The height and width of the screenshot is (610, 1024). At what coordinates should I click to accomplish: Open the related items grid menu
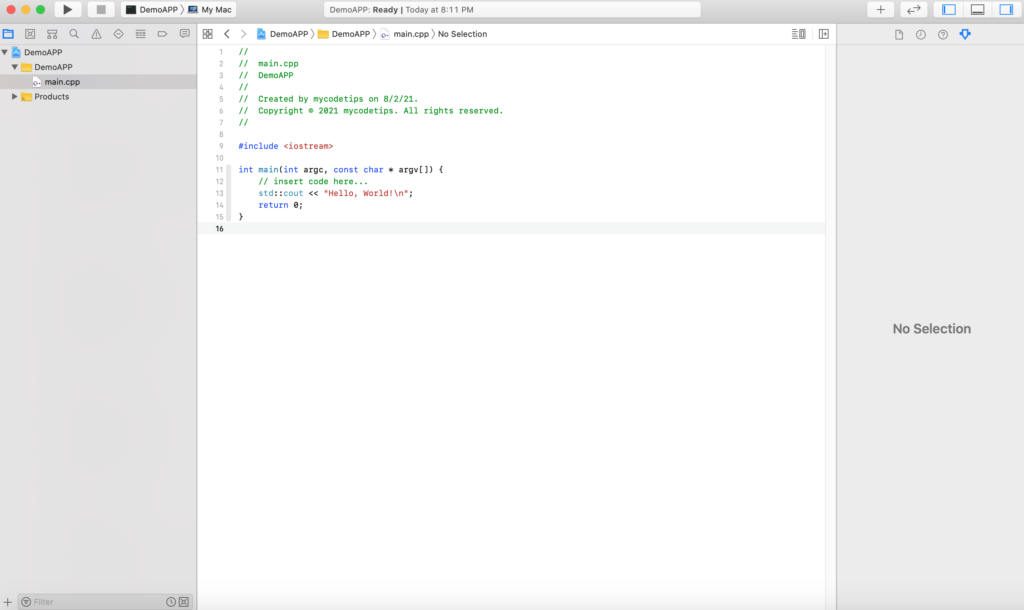pyautogui.click(x=208, y=34)
